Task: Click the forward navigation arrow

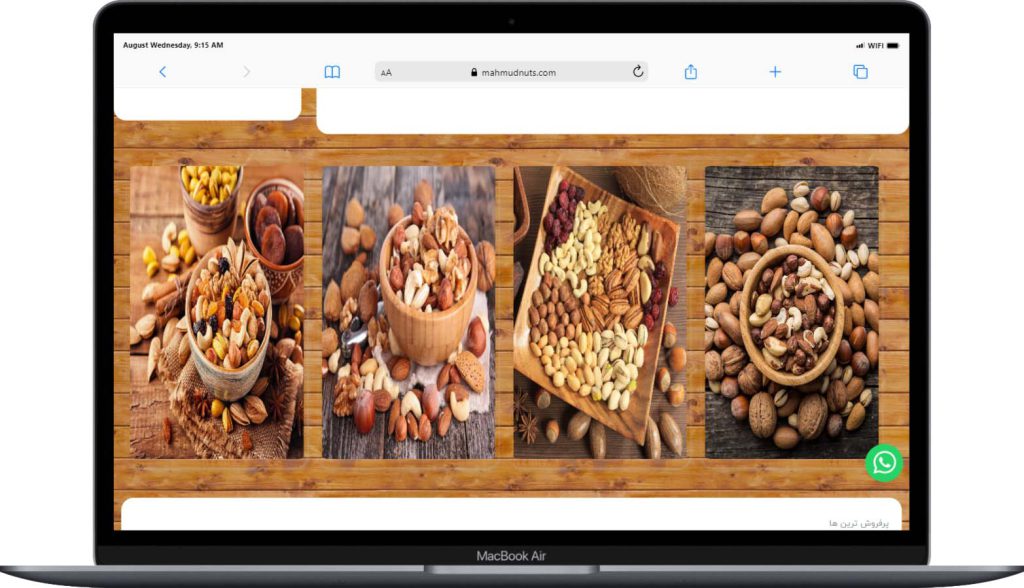Action: 247,72
